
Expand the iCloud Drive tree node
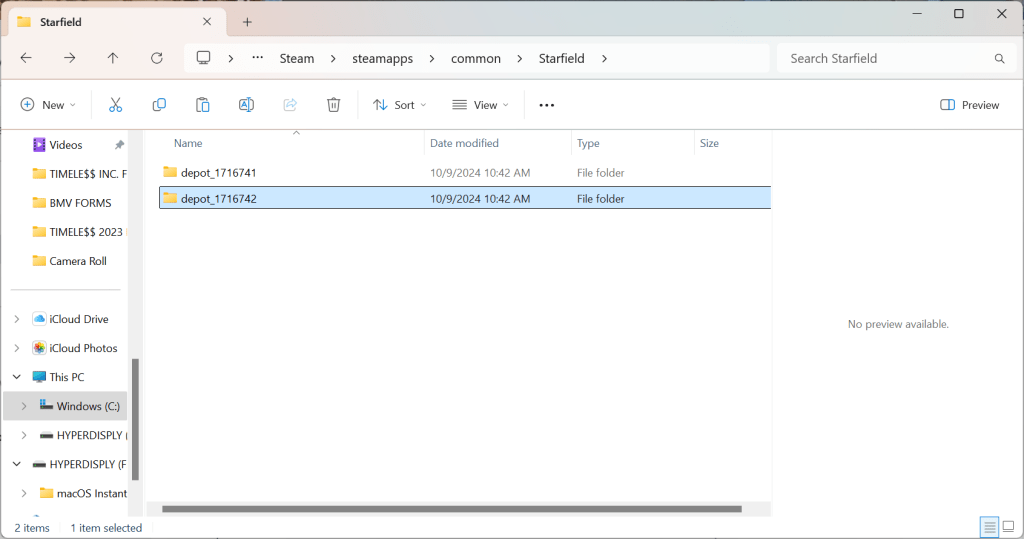click(16, 319)
